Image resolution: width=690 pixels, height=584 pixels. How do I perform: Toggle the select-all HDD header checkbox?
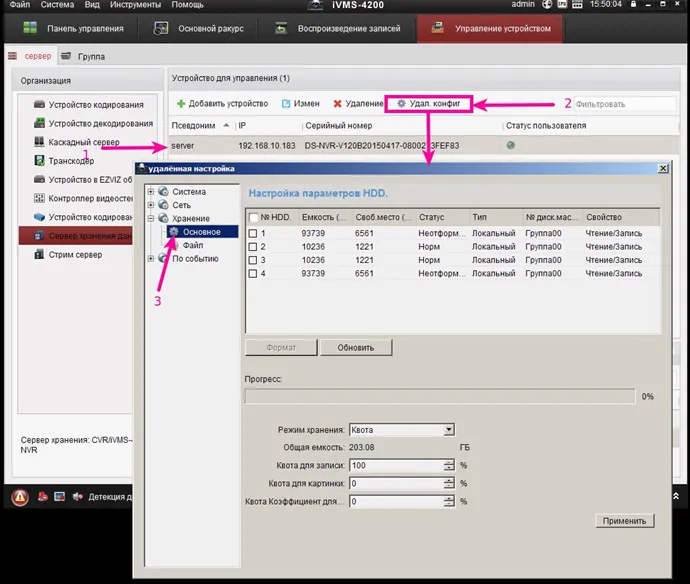[253, 216]
